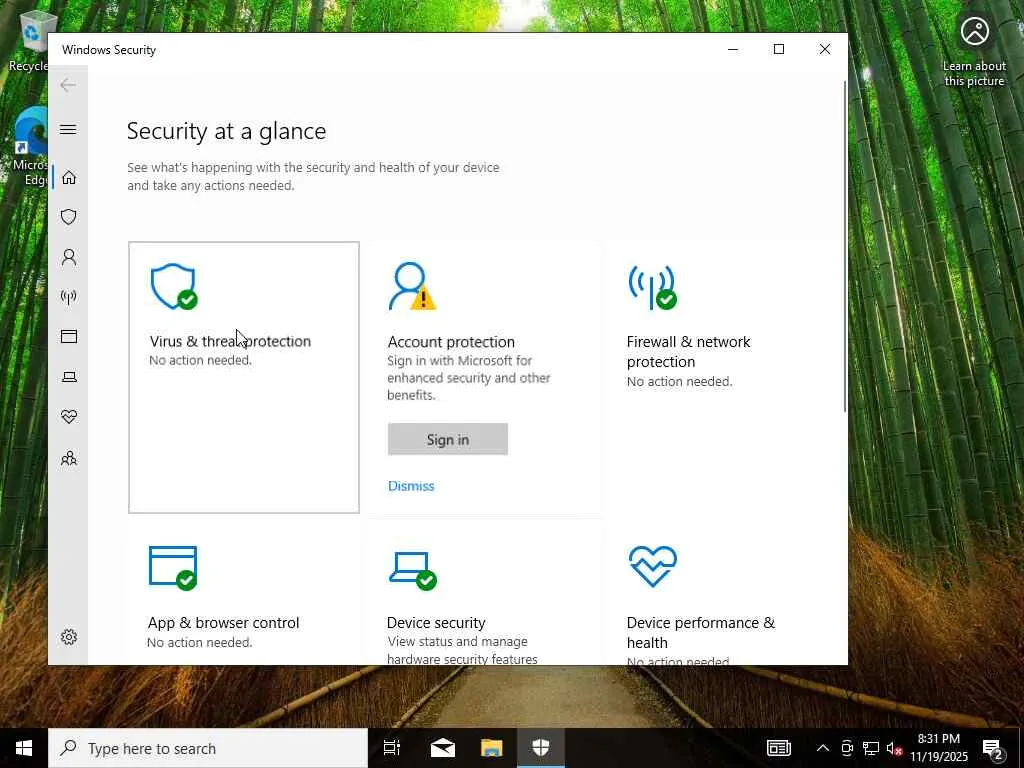Click the taskbar clock and date
This screenshot has width=1024, height=768.
point(938,748)
